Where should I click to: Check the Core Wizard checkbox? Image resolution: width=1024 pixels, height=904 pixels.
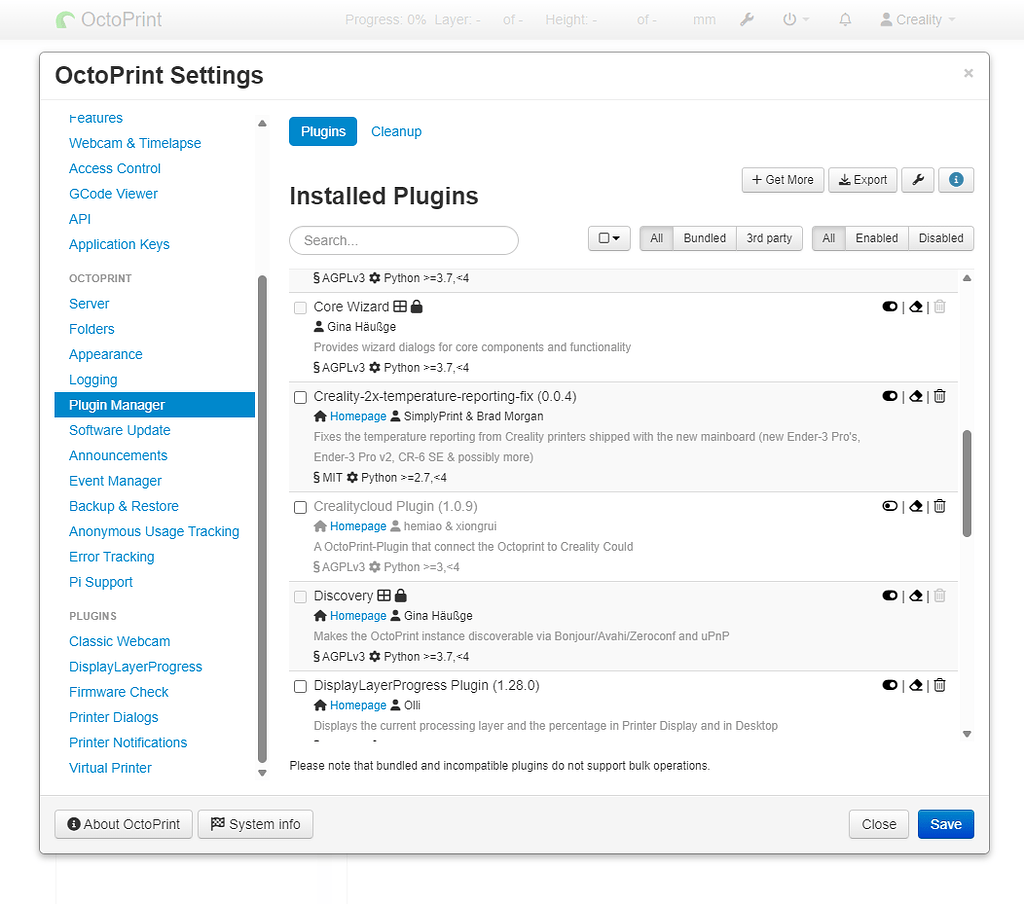tap(300, 307)
